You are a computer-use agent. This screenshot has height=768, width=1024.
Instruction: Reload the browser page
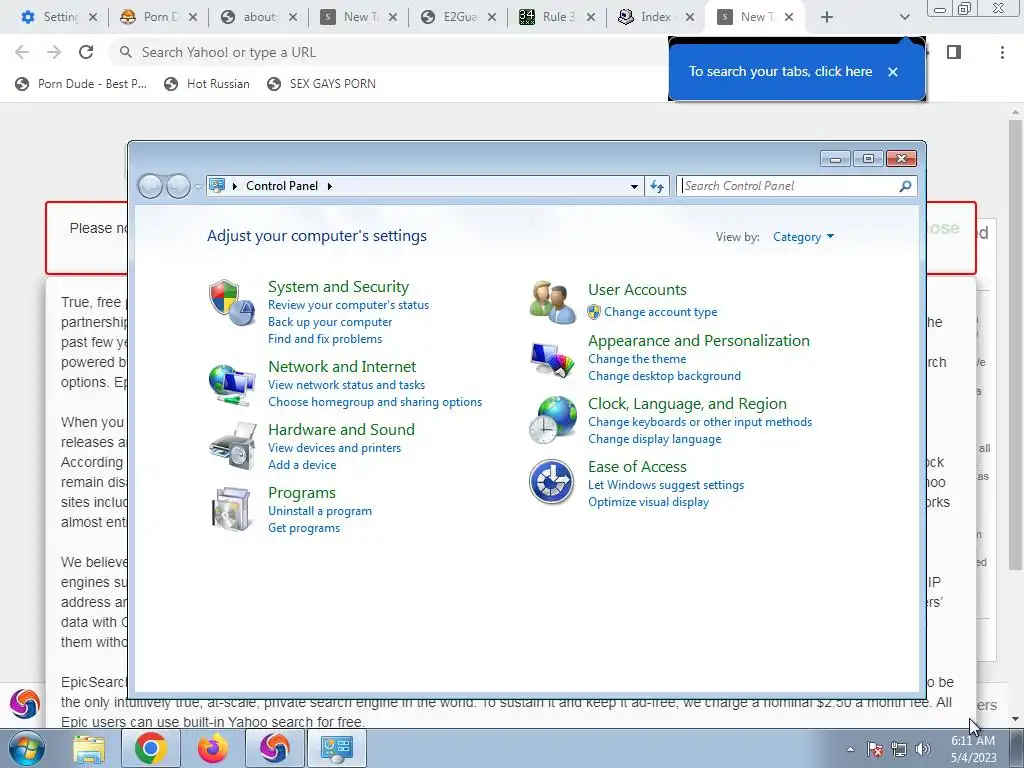86,52
